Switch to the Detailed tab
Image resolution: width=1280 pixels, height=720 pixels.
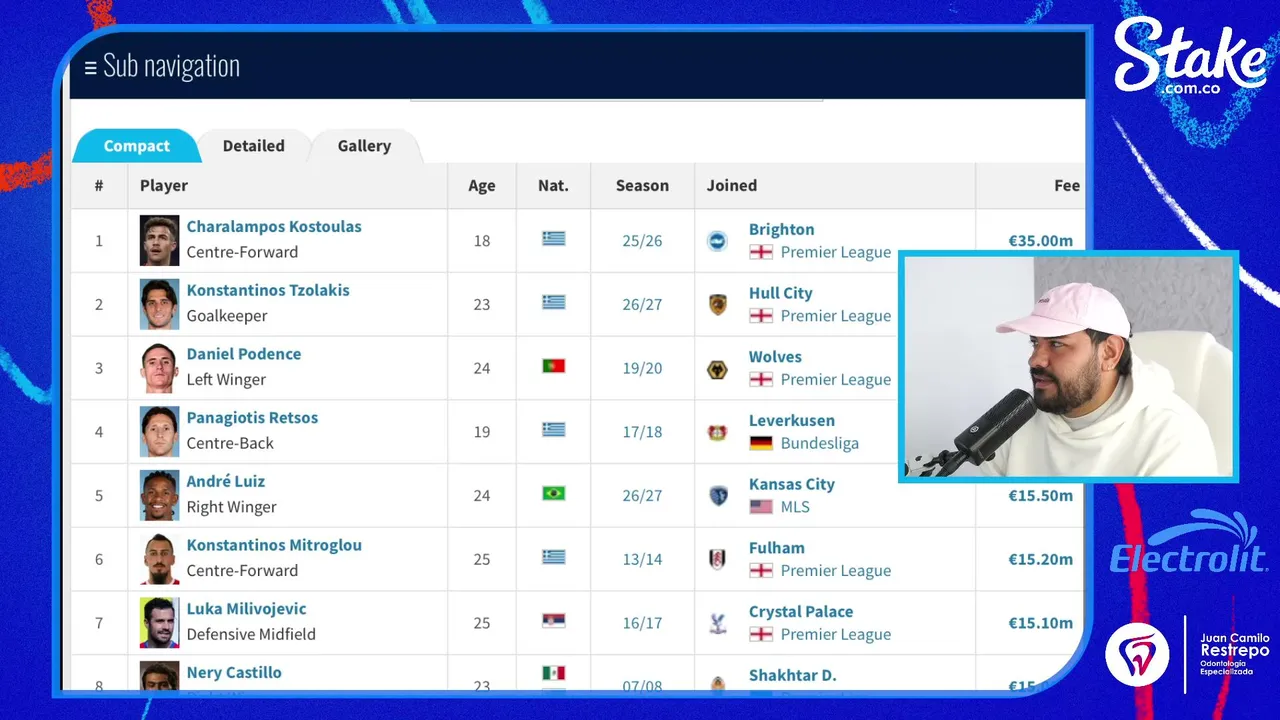(x=253, y=146)
